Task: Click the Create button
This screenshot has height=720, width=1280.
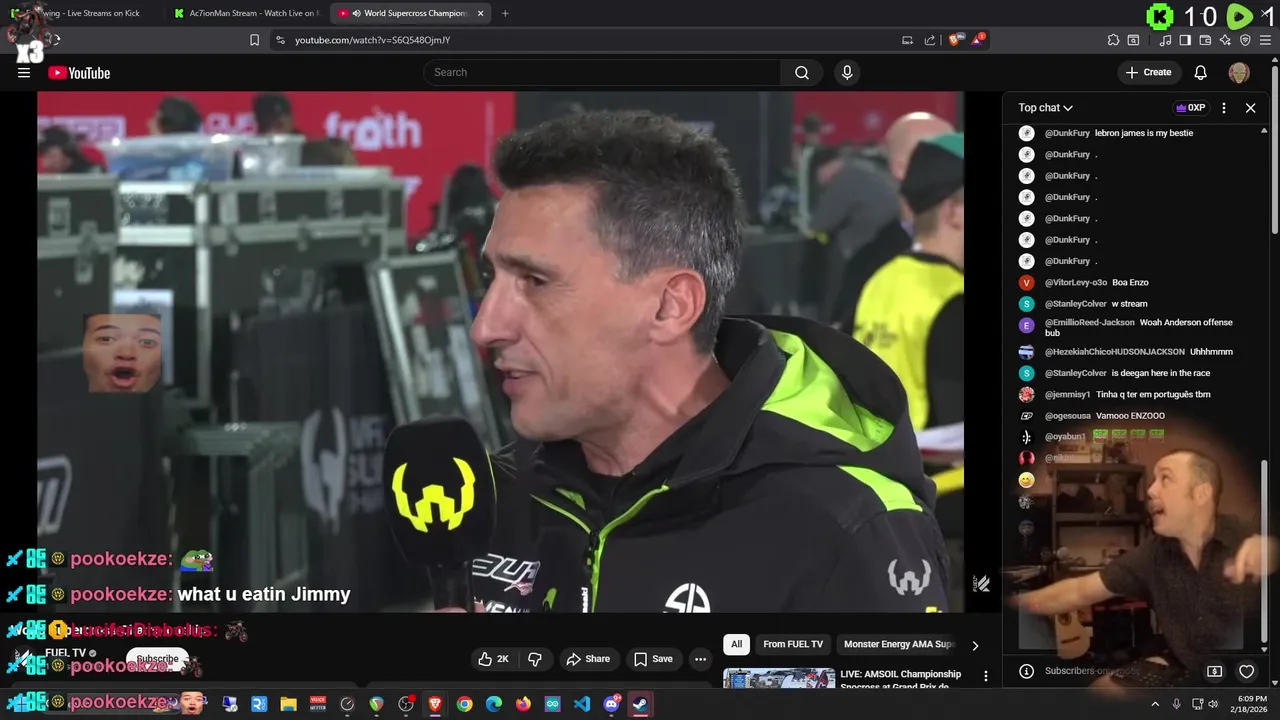Action: click(x=1148, y=72)
